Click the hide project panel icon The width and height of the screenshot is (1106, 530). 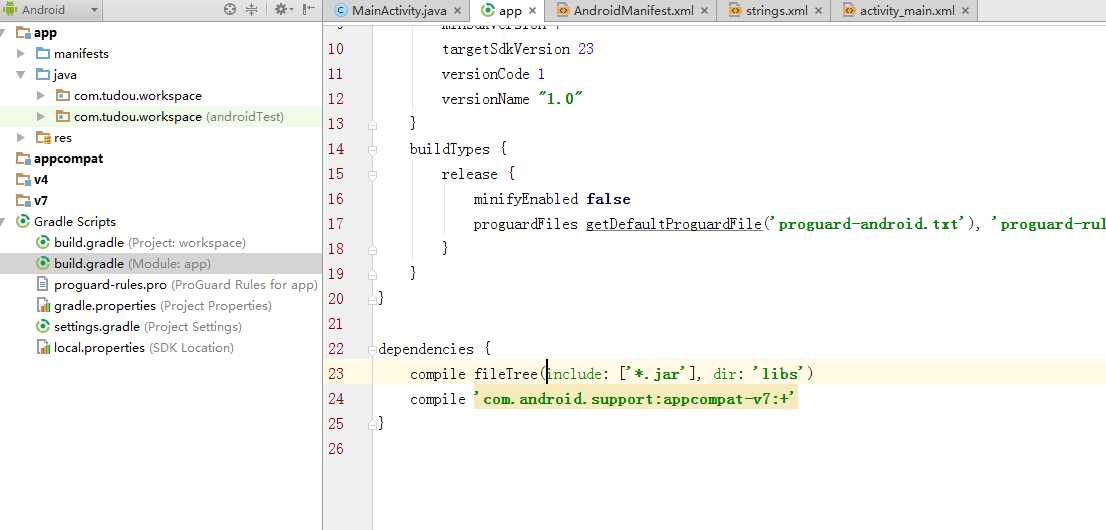tap(308, 10)
